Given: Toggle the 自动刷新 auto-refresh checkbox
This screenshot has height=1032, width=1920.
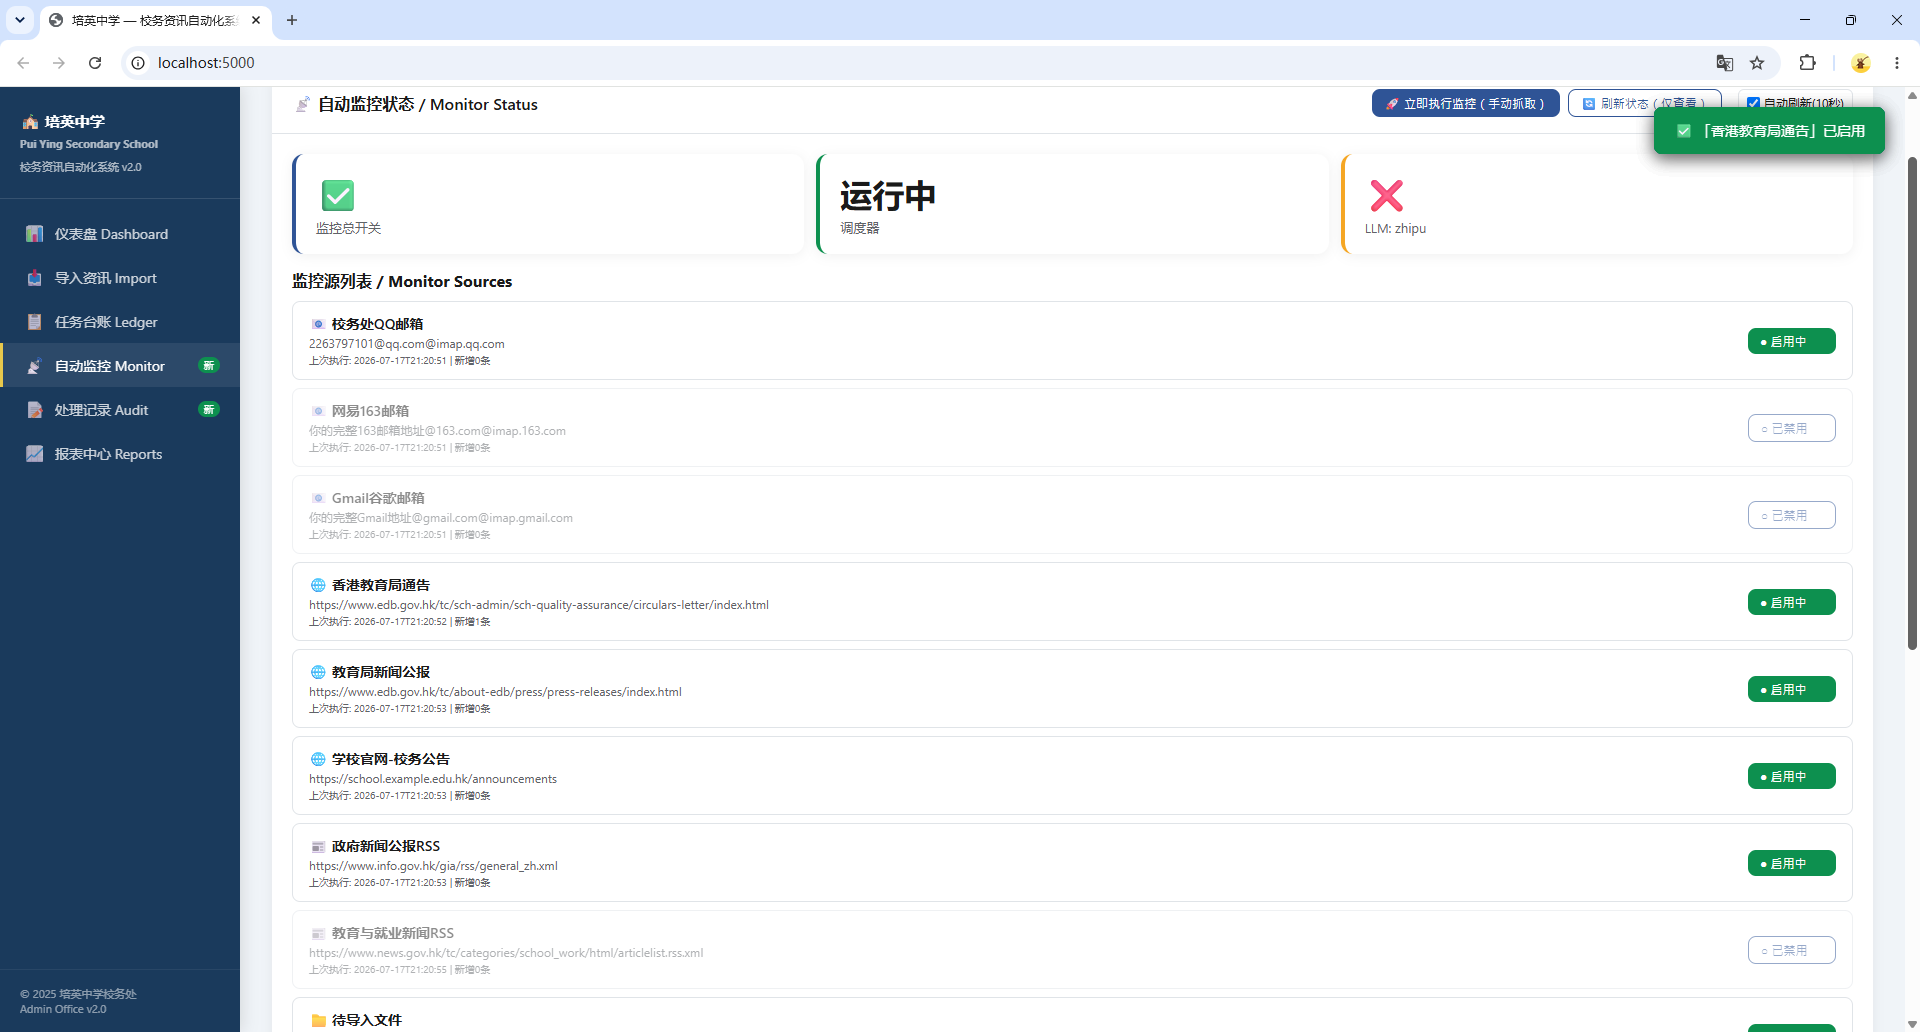Looking at the screenshot, I should click(x=1753, y=103).
